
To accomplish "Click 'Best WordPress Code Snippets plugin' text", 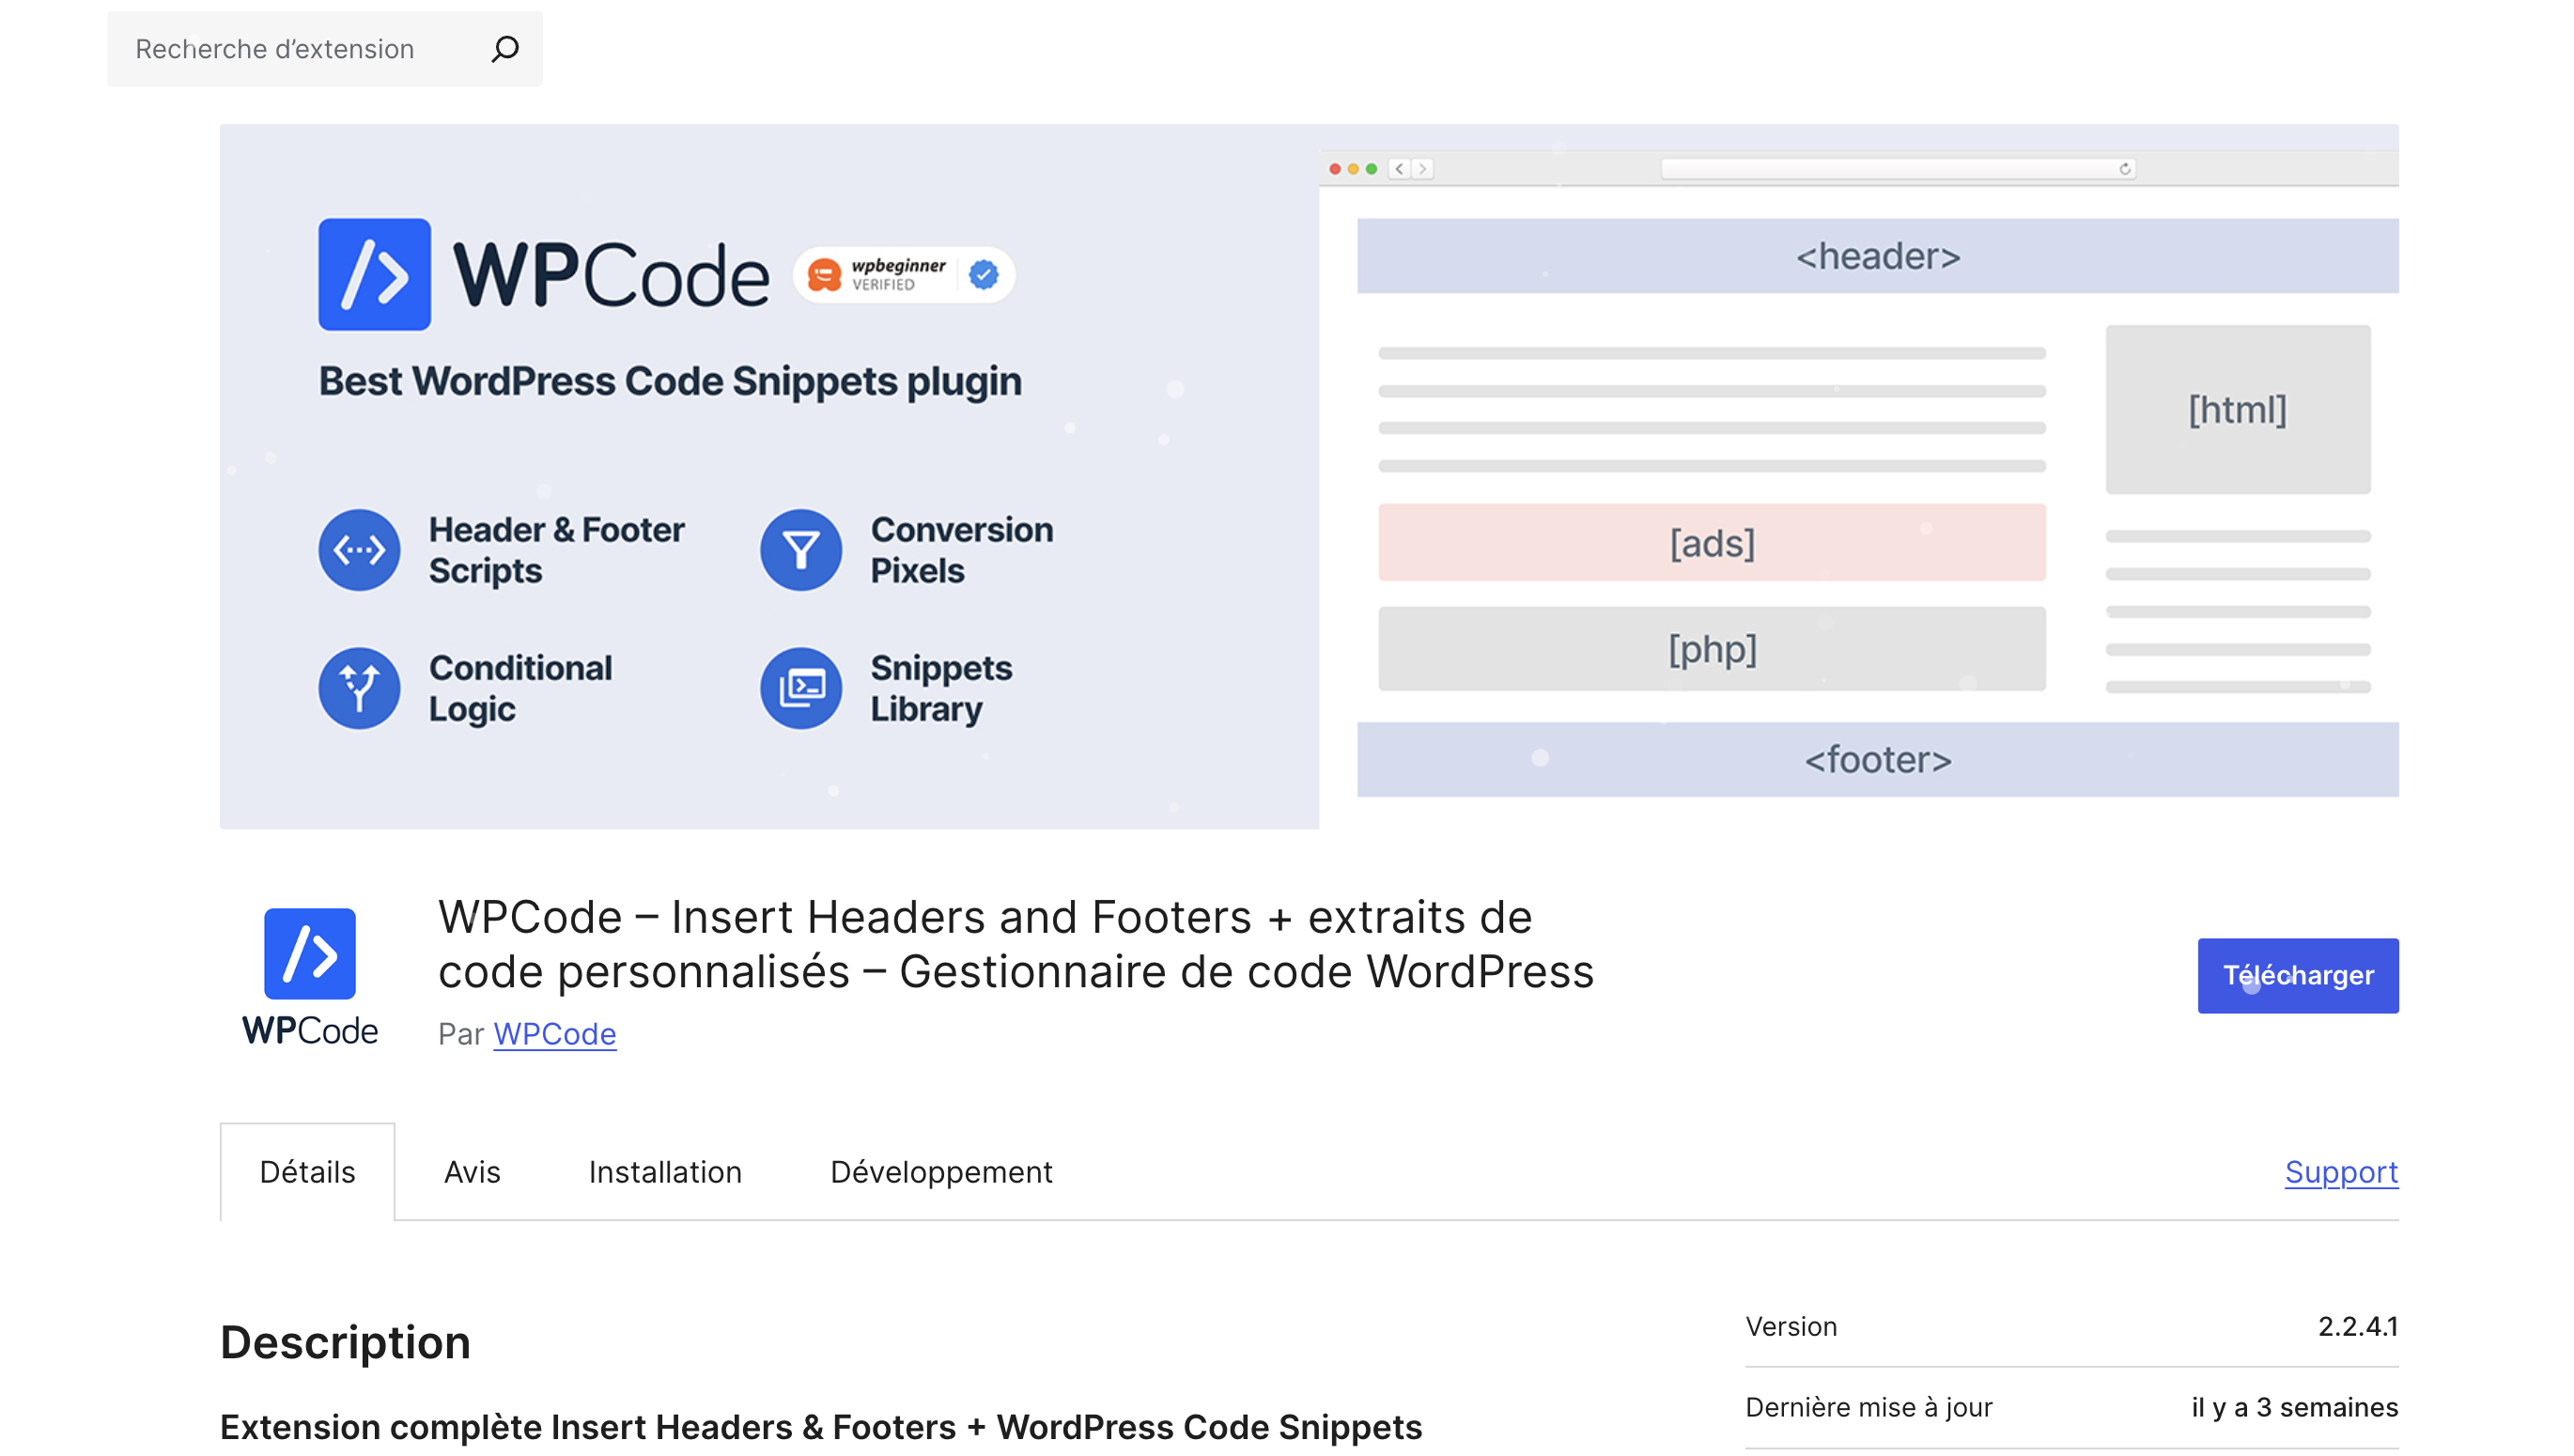I will pos(670,381).
